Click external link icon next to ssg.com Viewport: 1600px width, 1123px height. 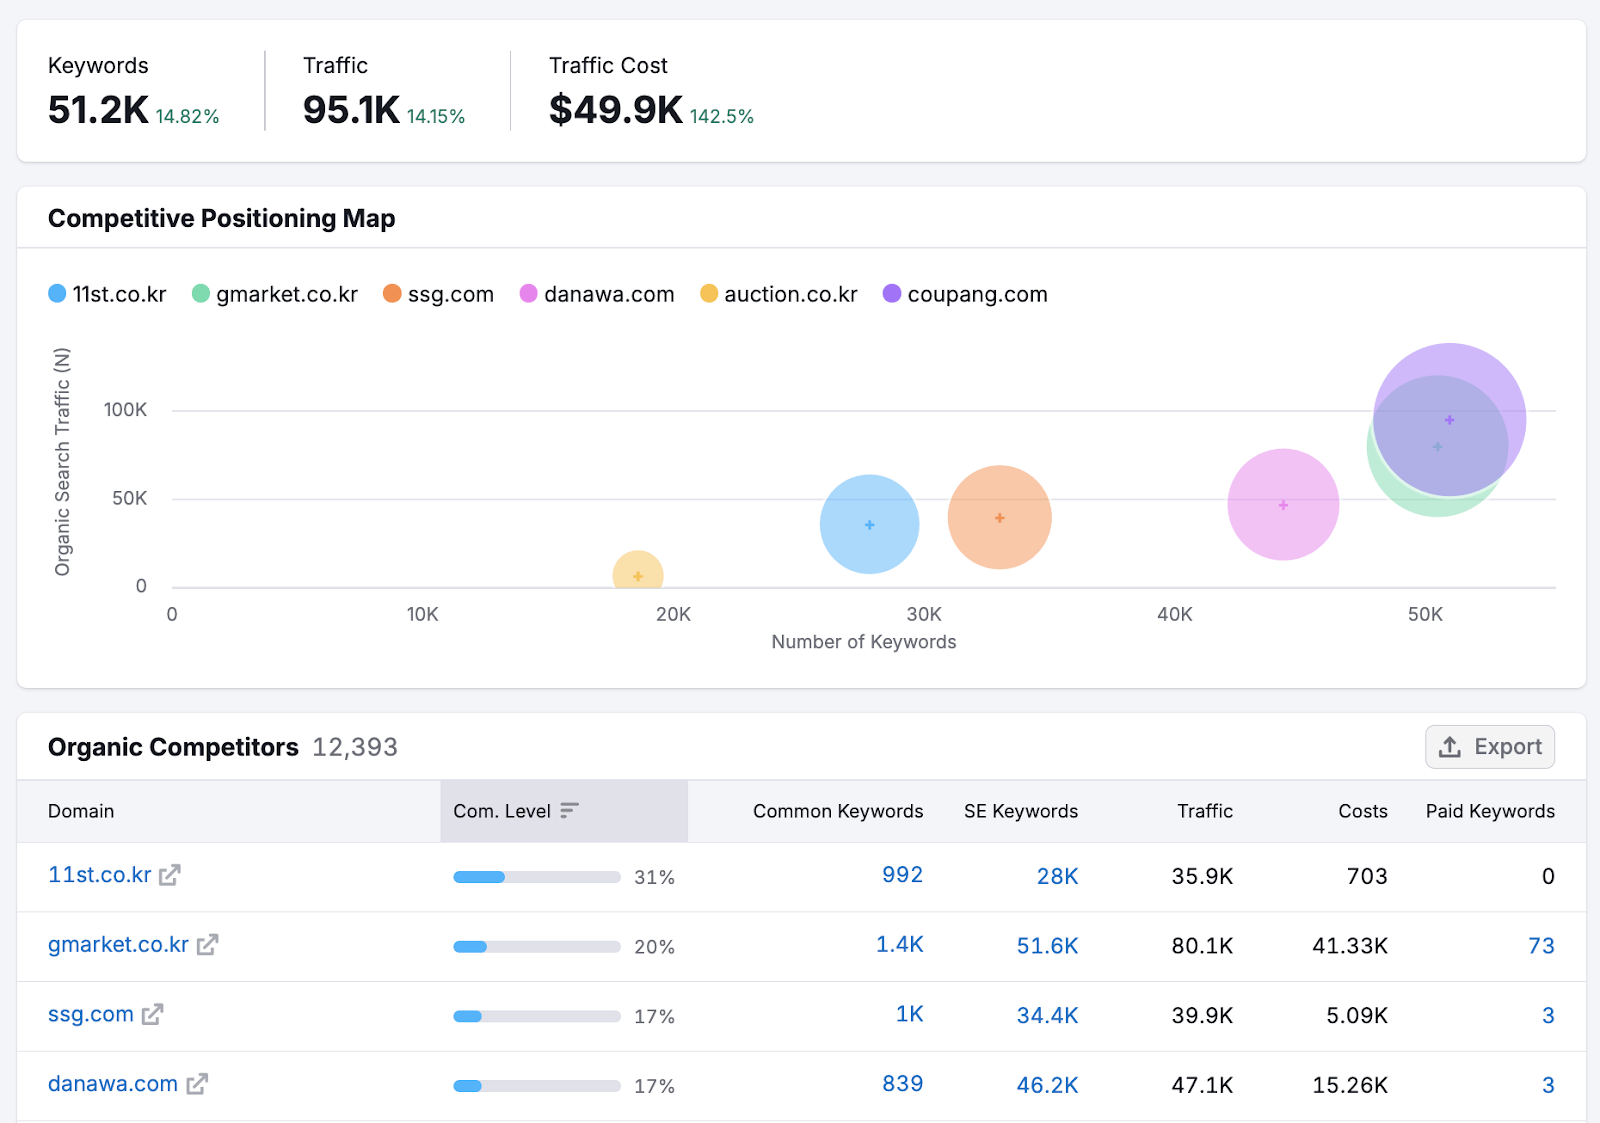pyautogui.click(x=152, y=1015)
